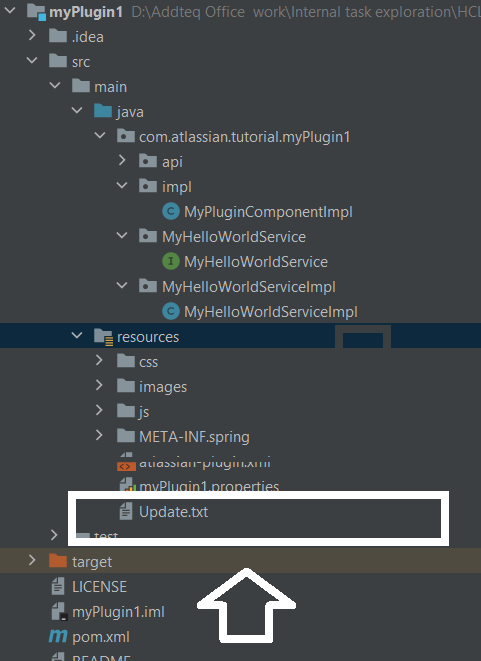Image resolution: width=481 pixels, height=661 pixels.
Task: Collapse com.atlassian.tutorial.myPlugin1 package
Action: click(x=100, y=136)
